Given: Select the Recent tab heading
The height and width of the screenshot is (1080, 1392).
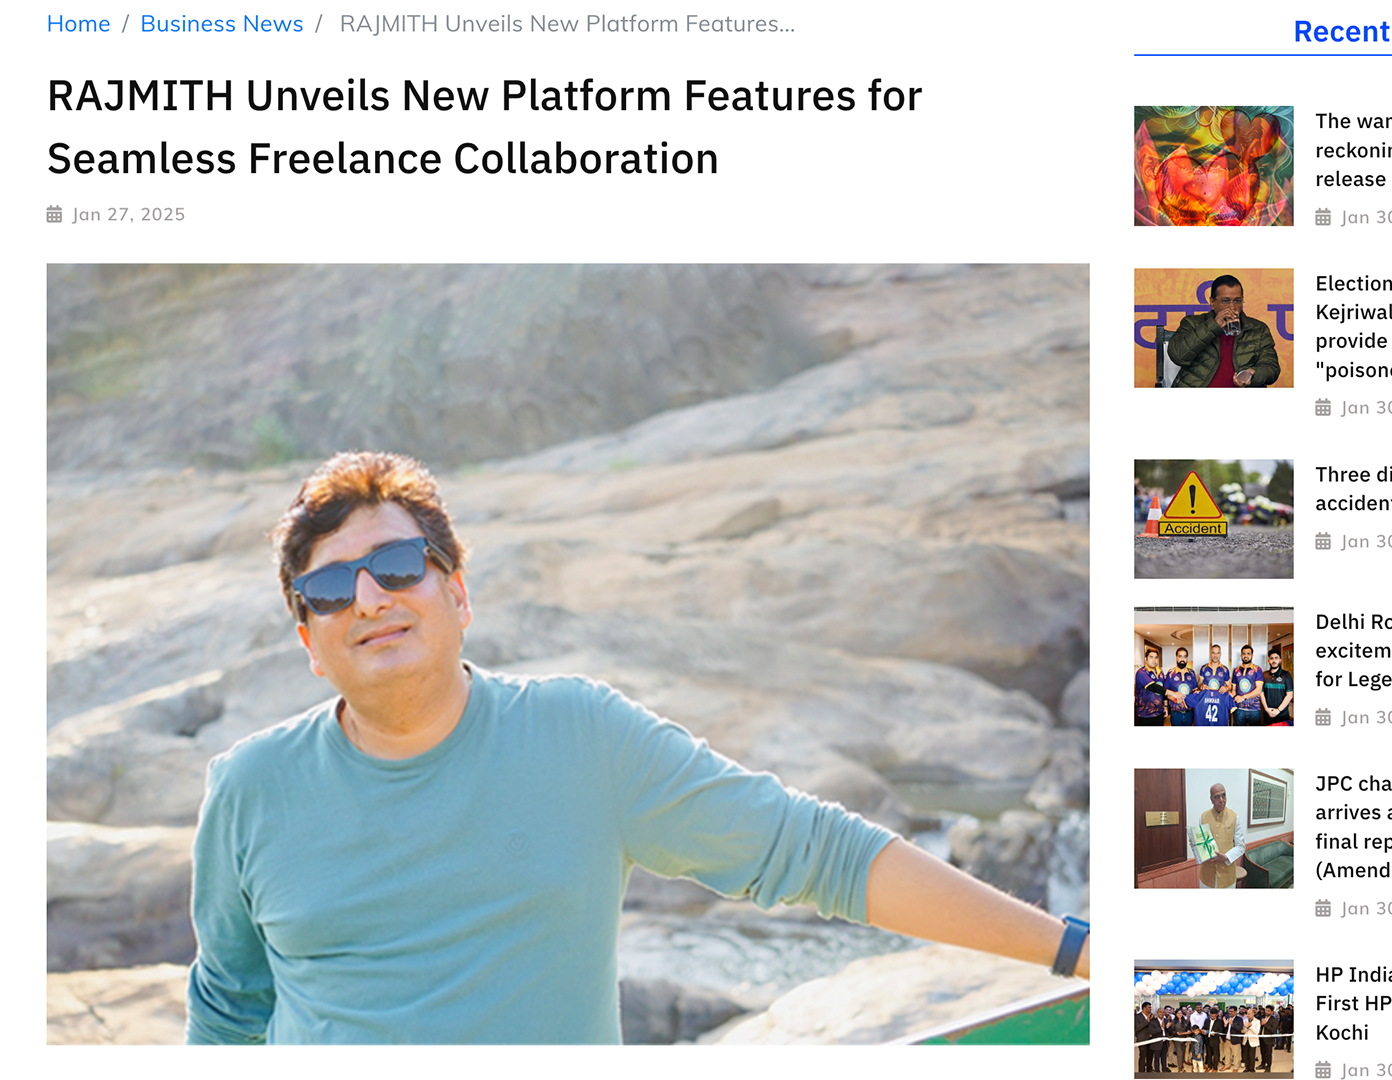Looking at the screenshot, I should coord(1342,32).
